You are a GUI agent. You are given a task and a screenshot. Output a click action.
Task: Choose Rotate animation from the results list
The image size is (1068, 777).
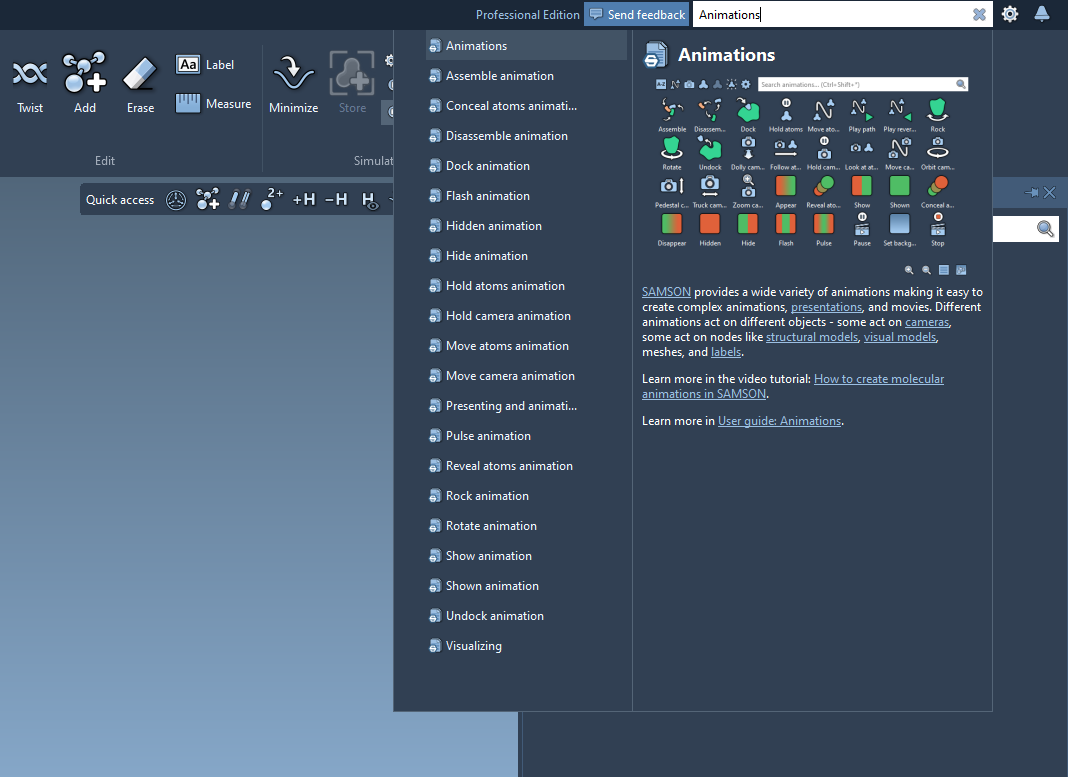tap(491, 526)
